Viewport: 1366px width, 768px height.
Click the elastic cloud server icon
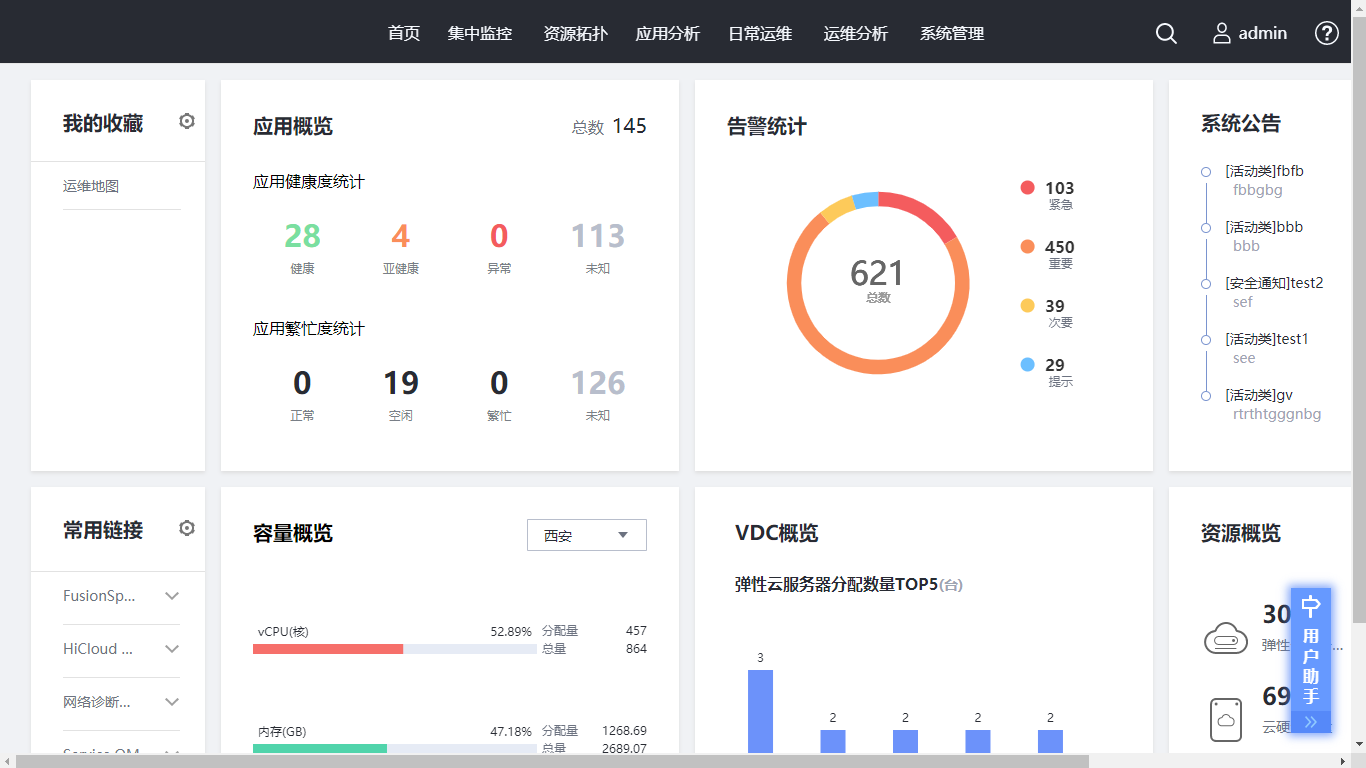[x=1225, y=638]
